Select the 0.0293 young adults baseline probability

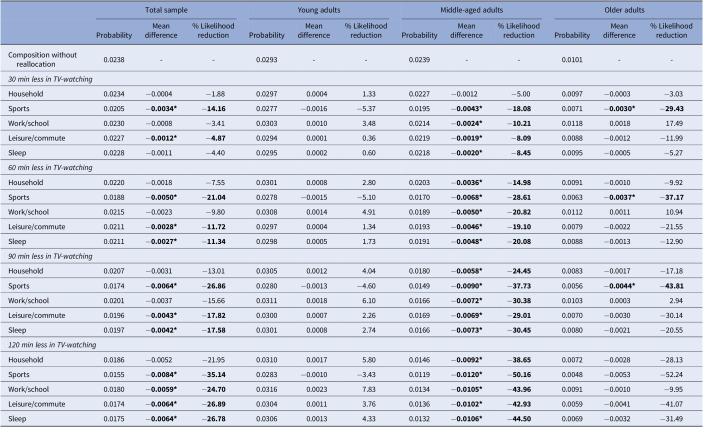point(266,60)
